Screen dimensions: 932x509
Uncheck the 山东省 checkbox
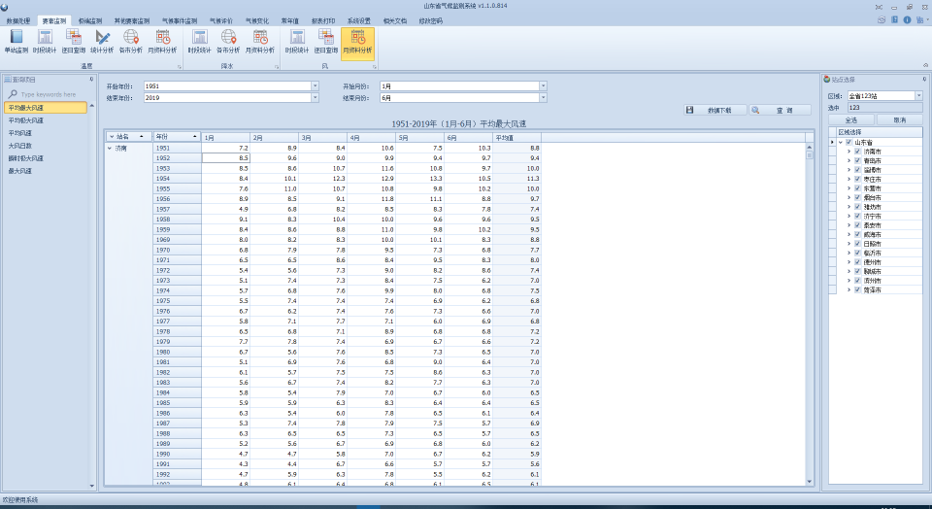849,142
